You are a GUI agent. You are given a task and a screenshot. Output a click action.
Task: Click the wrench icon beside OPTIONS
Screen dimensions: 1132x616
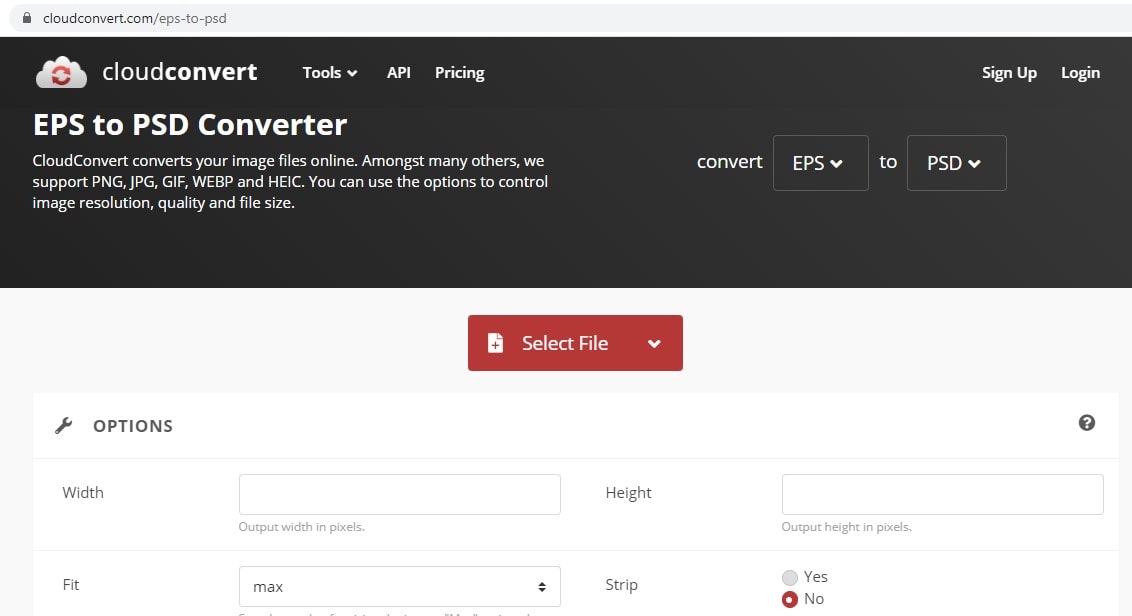tap(64, 425)
